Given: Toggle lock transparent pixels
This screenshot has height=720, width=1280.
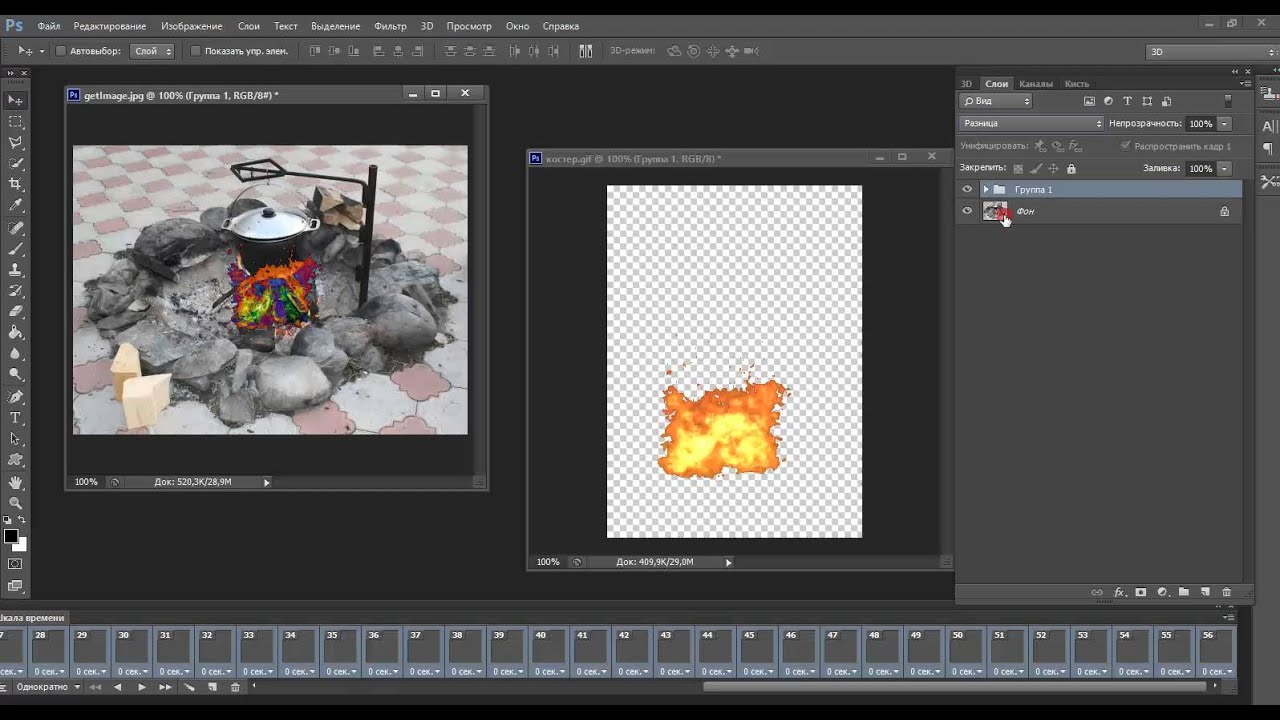Looking at the screenshot, I should tap(1018, 169).
